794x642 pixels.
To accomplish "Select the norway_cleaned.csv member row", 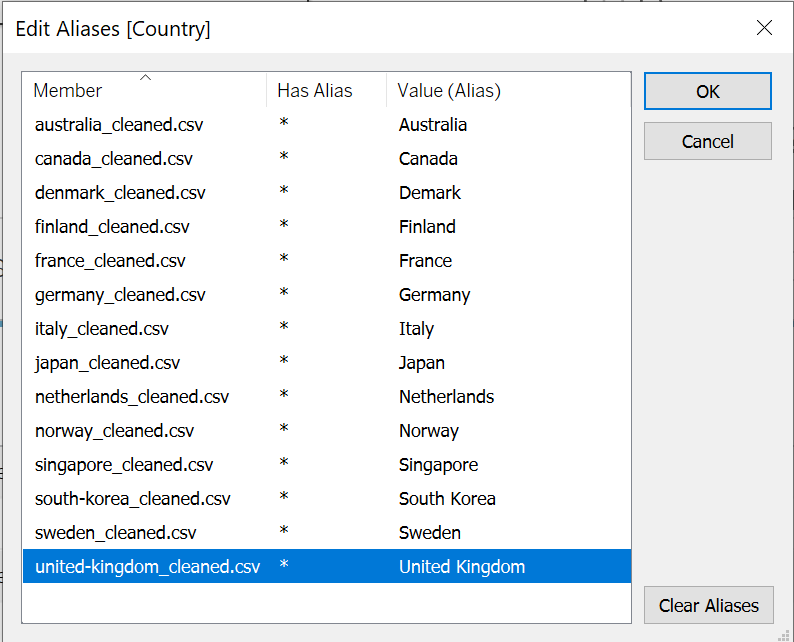I will tap(114, 431).
